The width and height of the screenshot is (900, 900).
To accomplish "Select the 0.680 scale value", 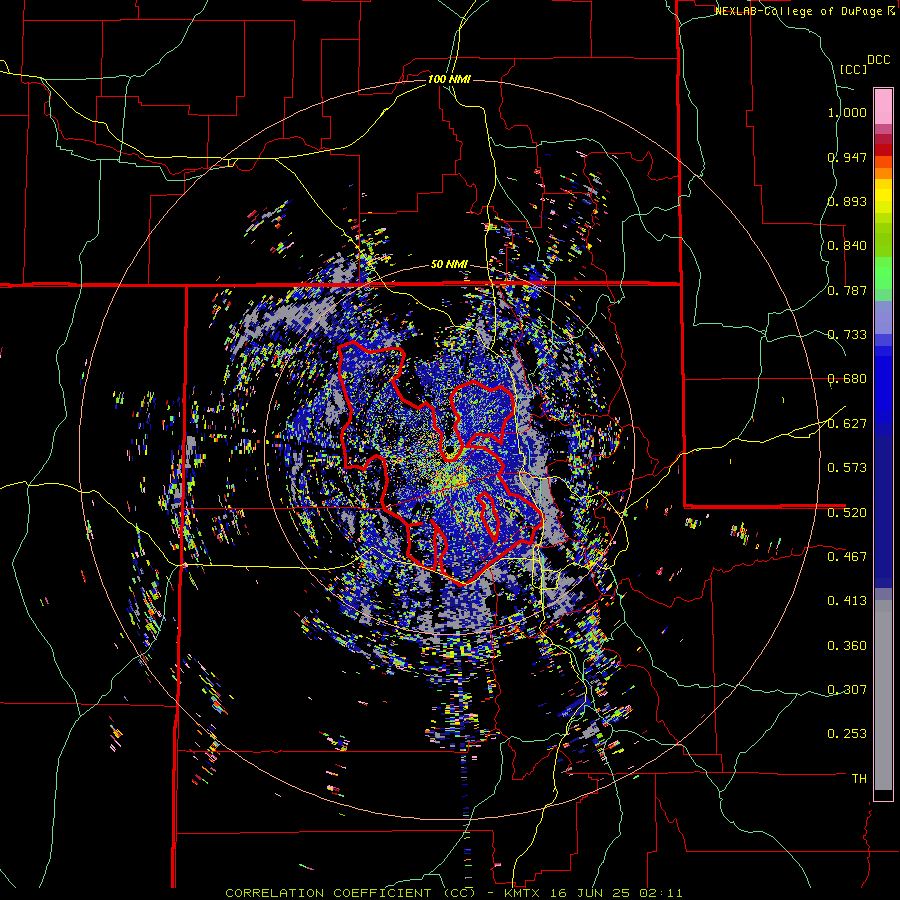I will 847,379.
